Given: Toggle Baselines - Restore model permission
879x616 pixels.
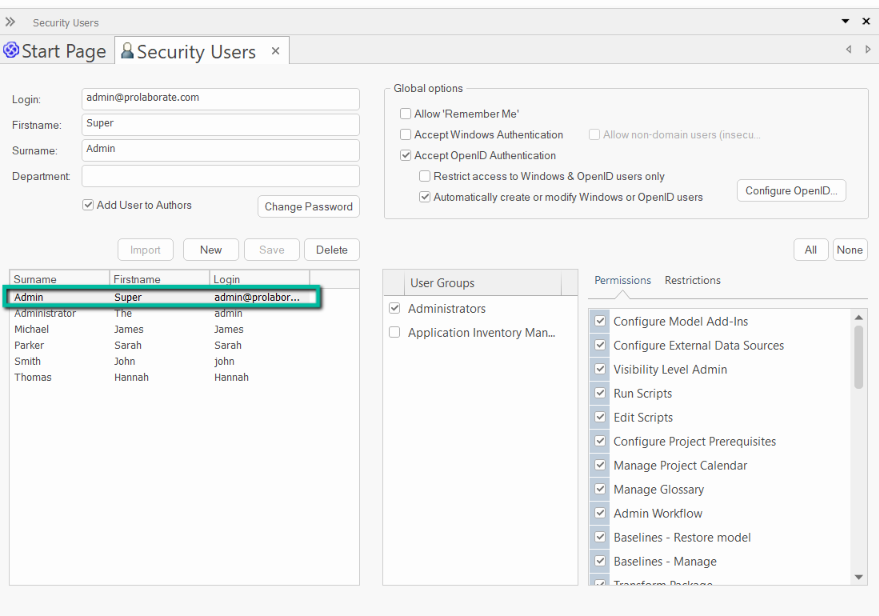Looking at the screenshot, I should pyautogui.click(x=600, y=537).
